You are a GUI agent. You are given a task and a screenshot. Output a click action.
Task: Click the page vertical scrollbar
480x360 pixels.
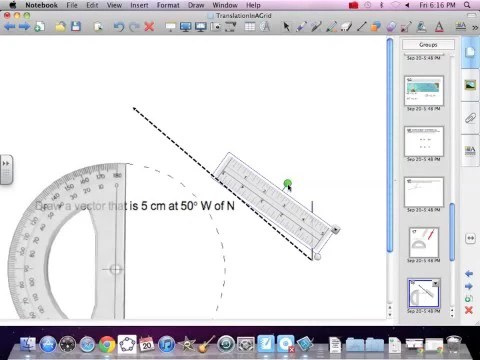point(390,145)
